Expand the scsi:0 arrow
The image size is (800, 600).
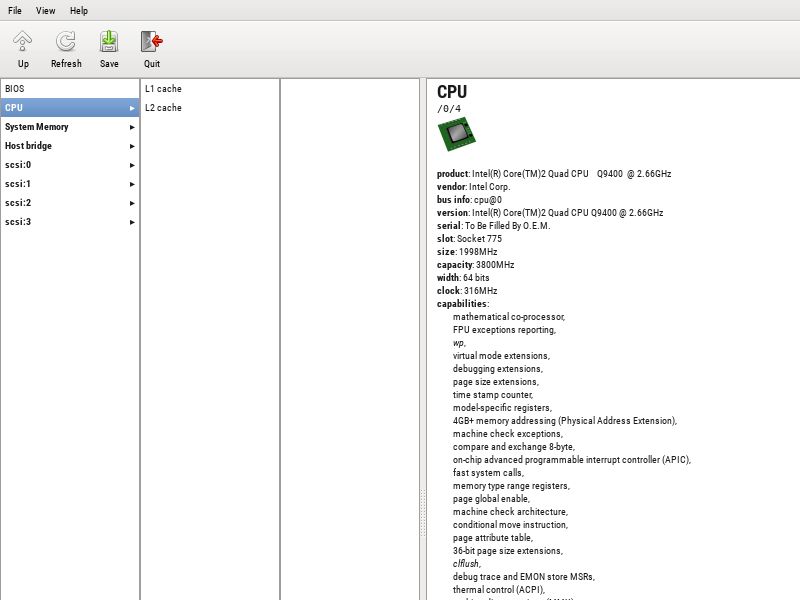tap(132, 165)
